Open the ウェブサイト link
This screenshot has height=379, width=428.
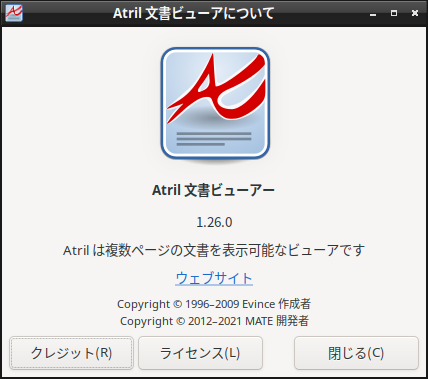(x=214, y=278)
